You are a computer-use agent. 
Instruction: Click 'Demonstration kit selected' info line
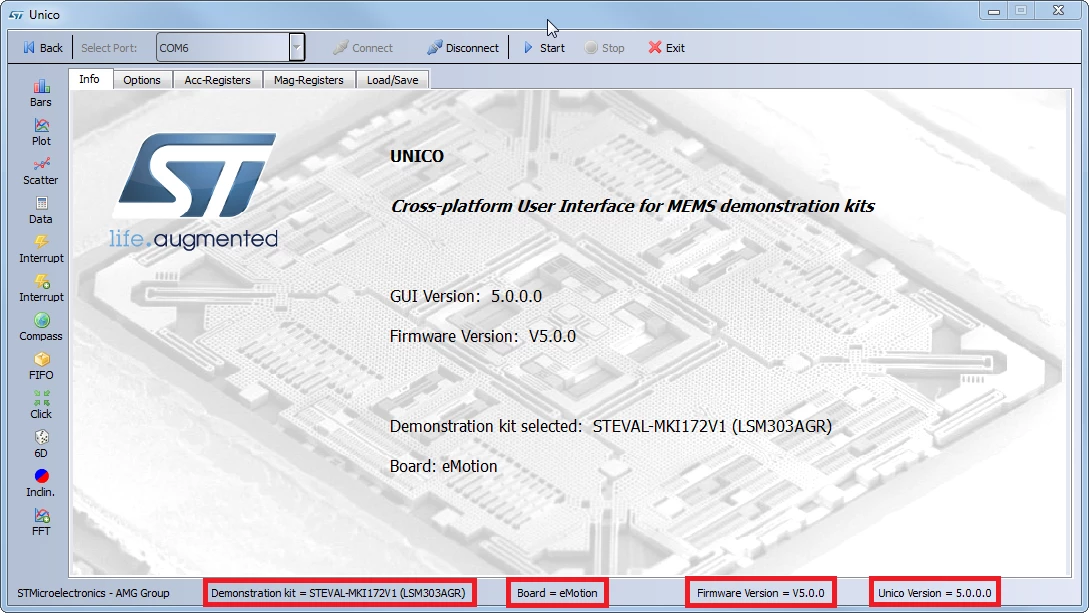[610, 426]
